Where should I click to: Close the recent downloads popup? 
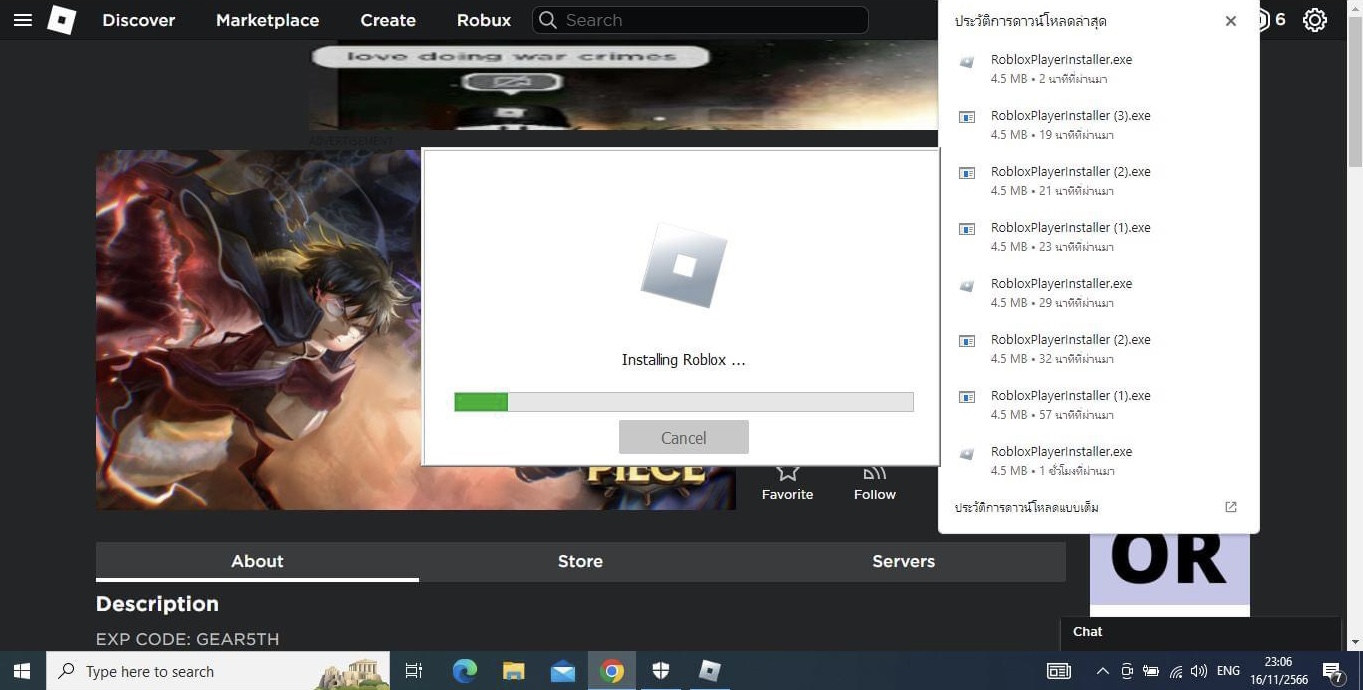pos(1231,21)
